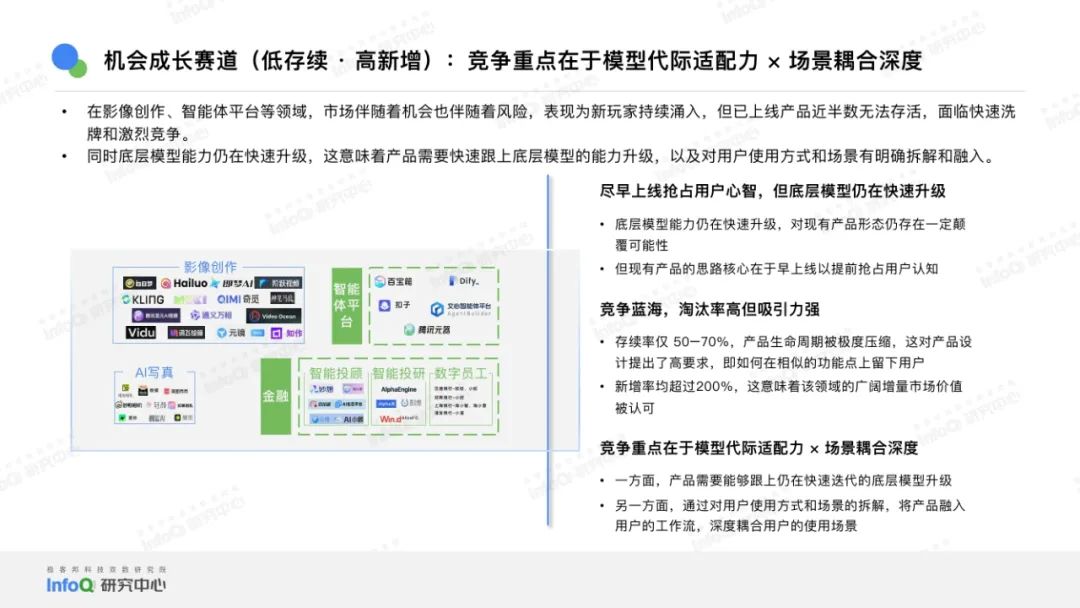The height and width of the screenshot is (608, 1080).
Task: Click heading 尽早上线抢占用户心智
Action: click(x=772, y=191)
